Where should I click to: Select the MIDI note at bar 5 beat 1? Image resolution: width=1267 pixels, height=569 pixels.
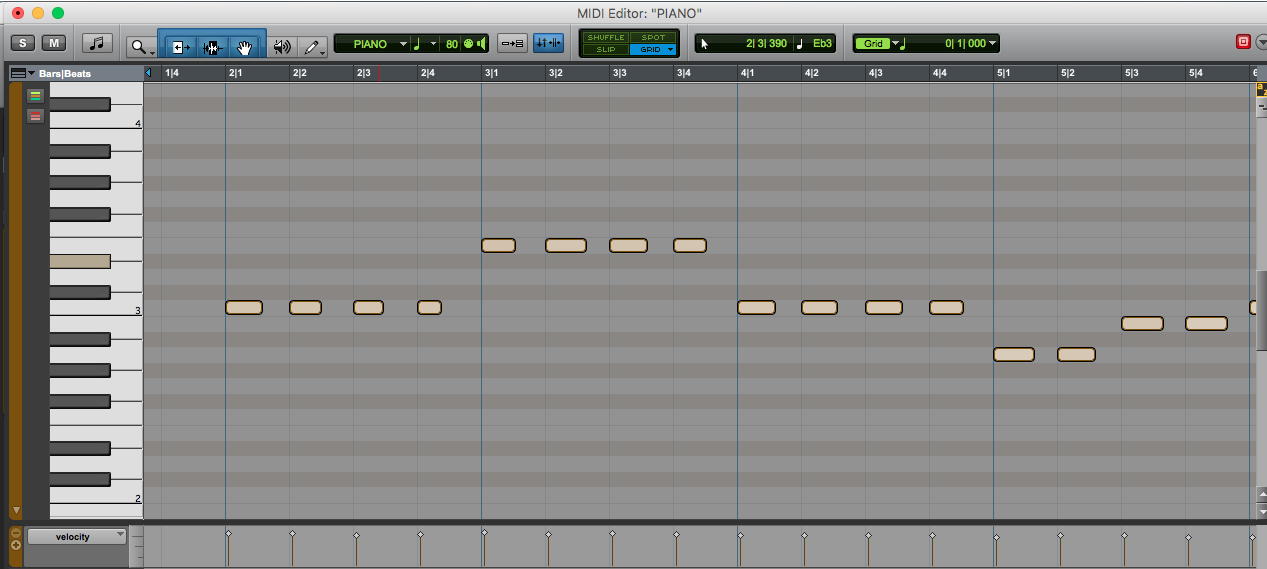pyautogui.click(x=1014, y=354)
